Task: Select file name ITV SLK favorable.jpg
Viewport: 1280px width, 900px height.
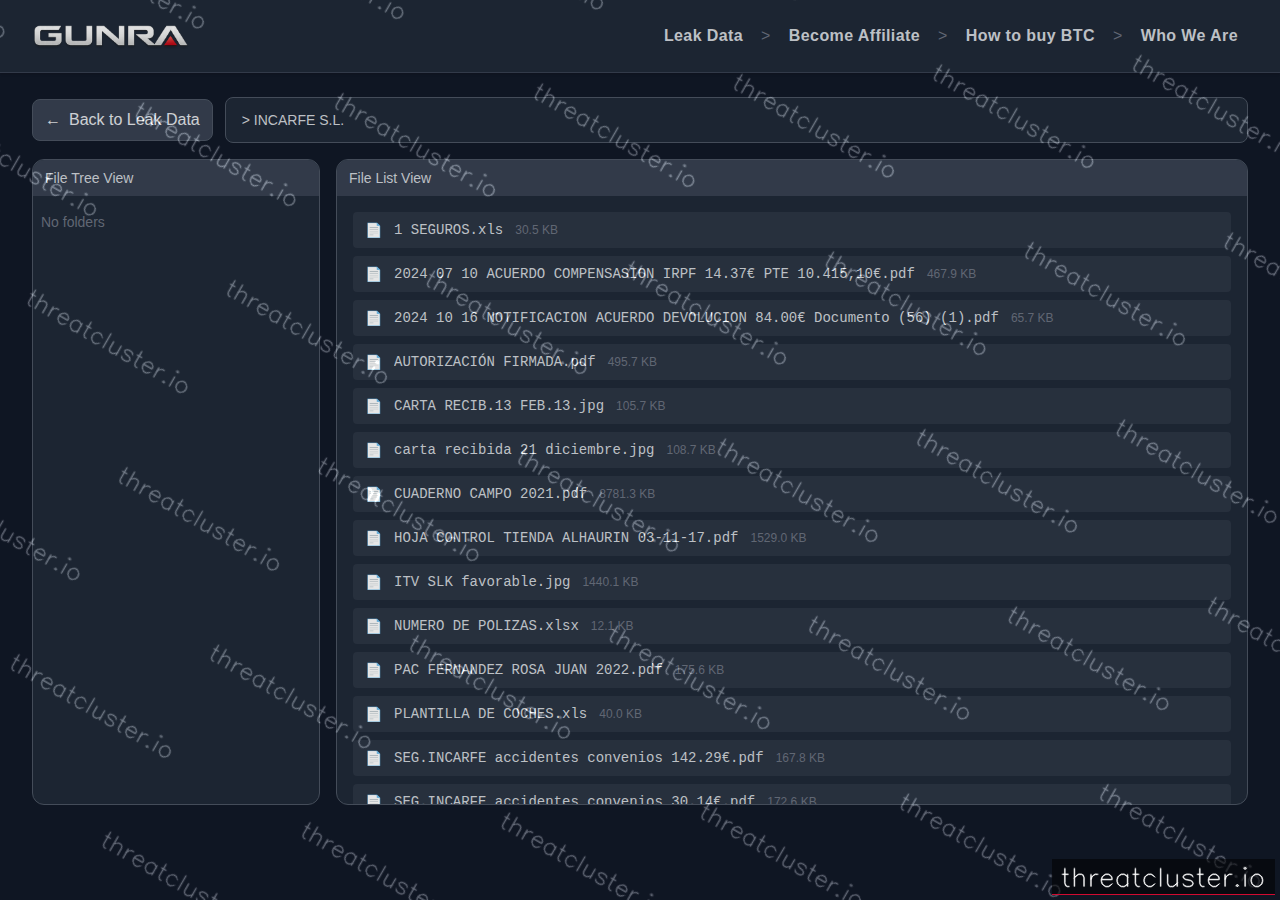Action: 482,582
